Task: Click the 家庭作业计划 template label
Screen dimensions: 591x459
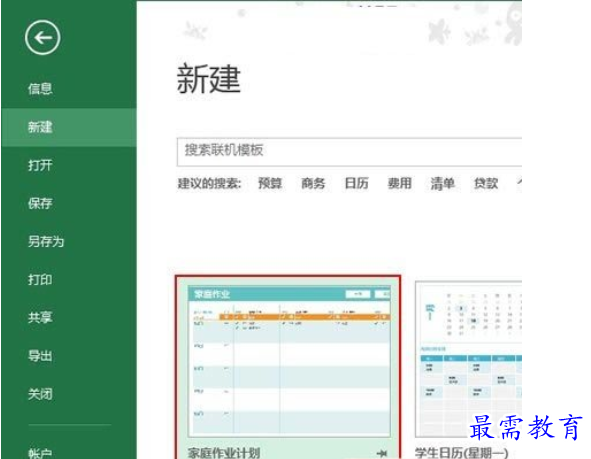Action: tap(224, 453)
